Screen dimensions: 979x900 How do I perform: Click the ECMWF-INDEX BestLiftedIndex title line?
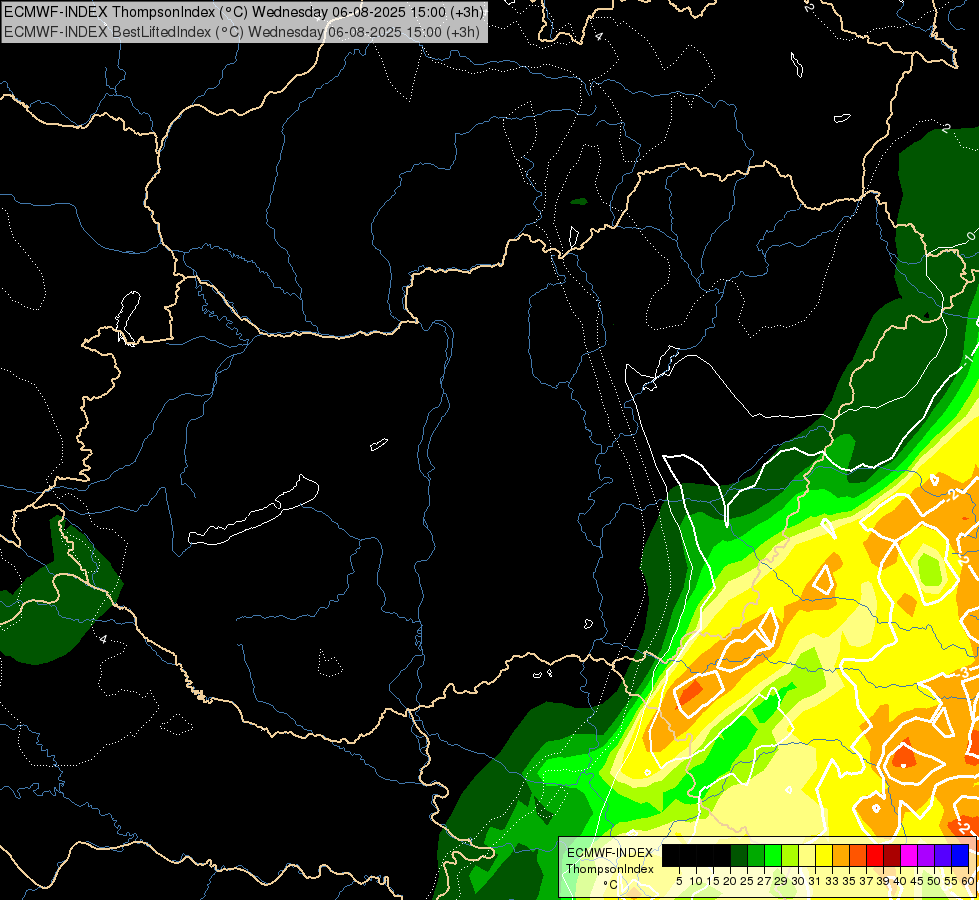click(x=242, y=32)
